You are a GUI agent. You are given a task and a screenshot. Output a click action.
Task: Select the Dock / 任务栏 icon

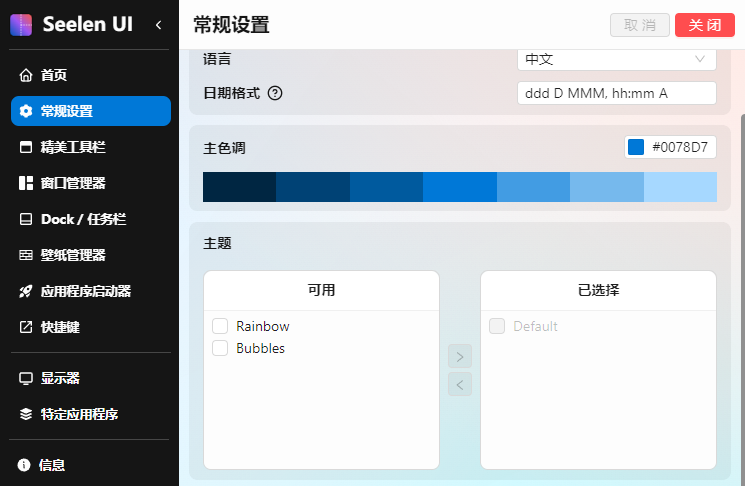(26, 219)
